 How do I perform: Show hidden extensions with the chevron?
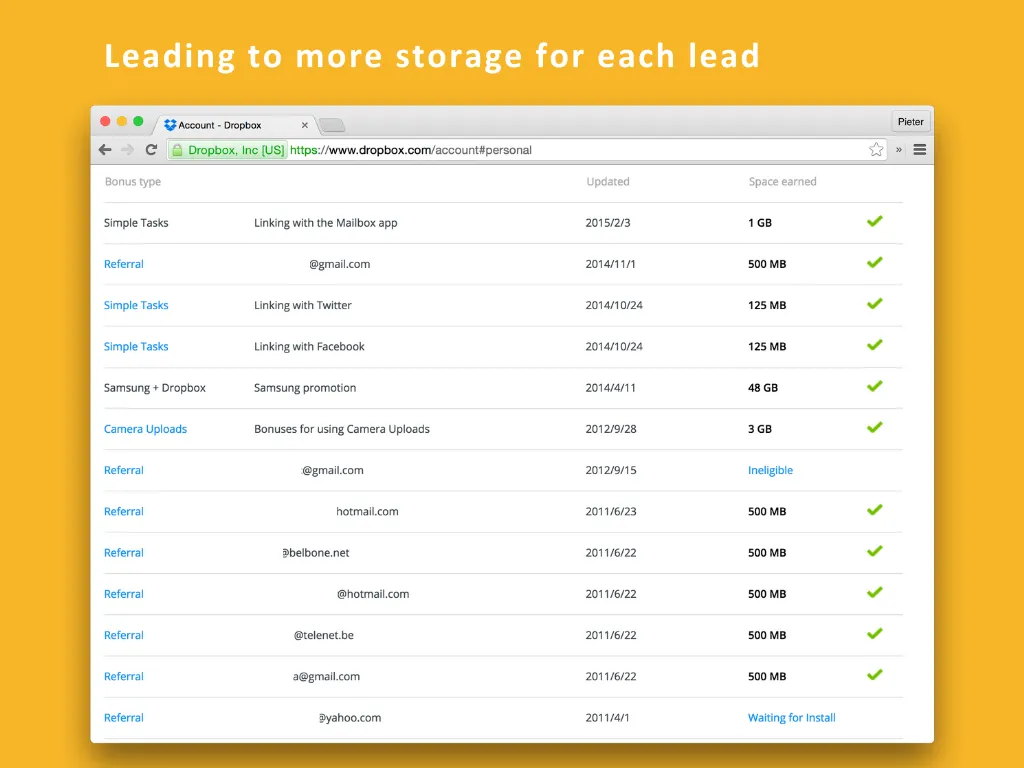click(x=898, y=150)
